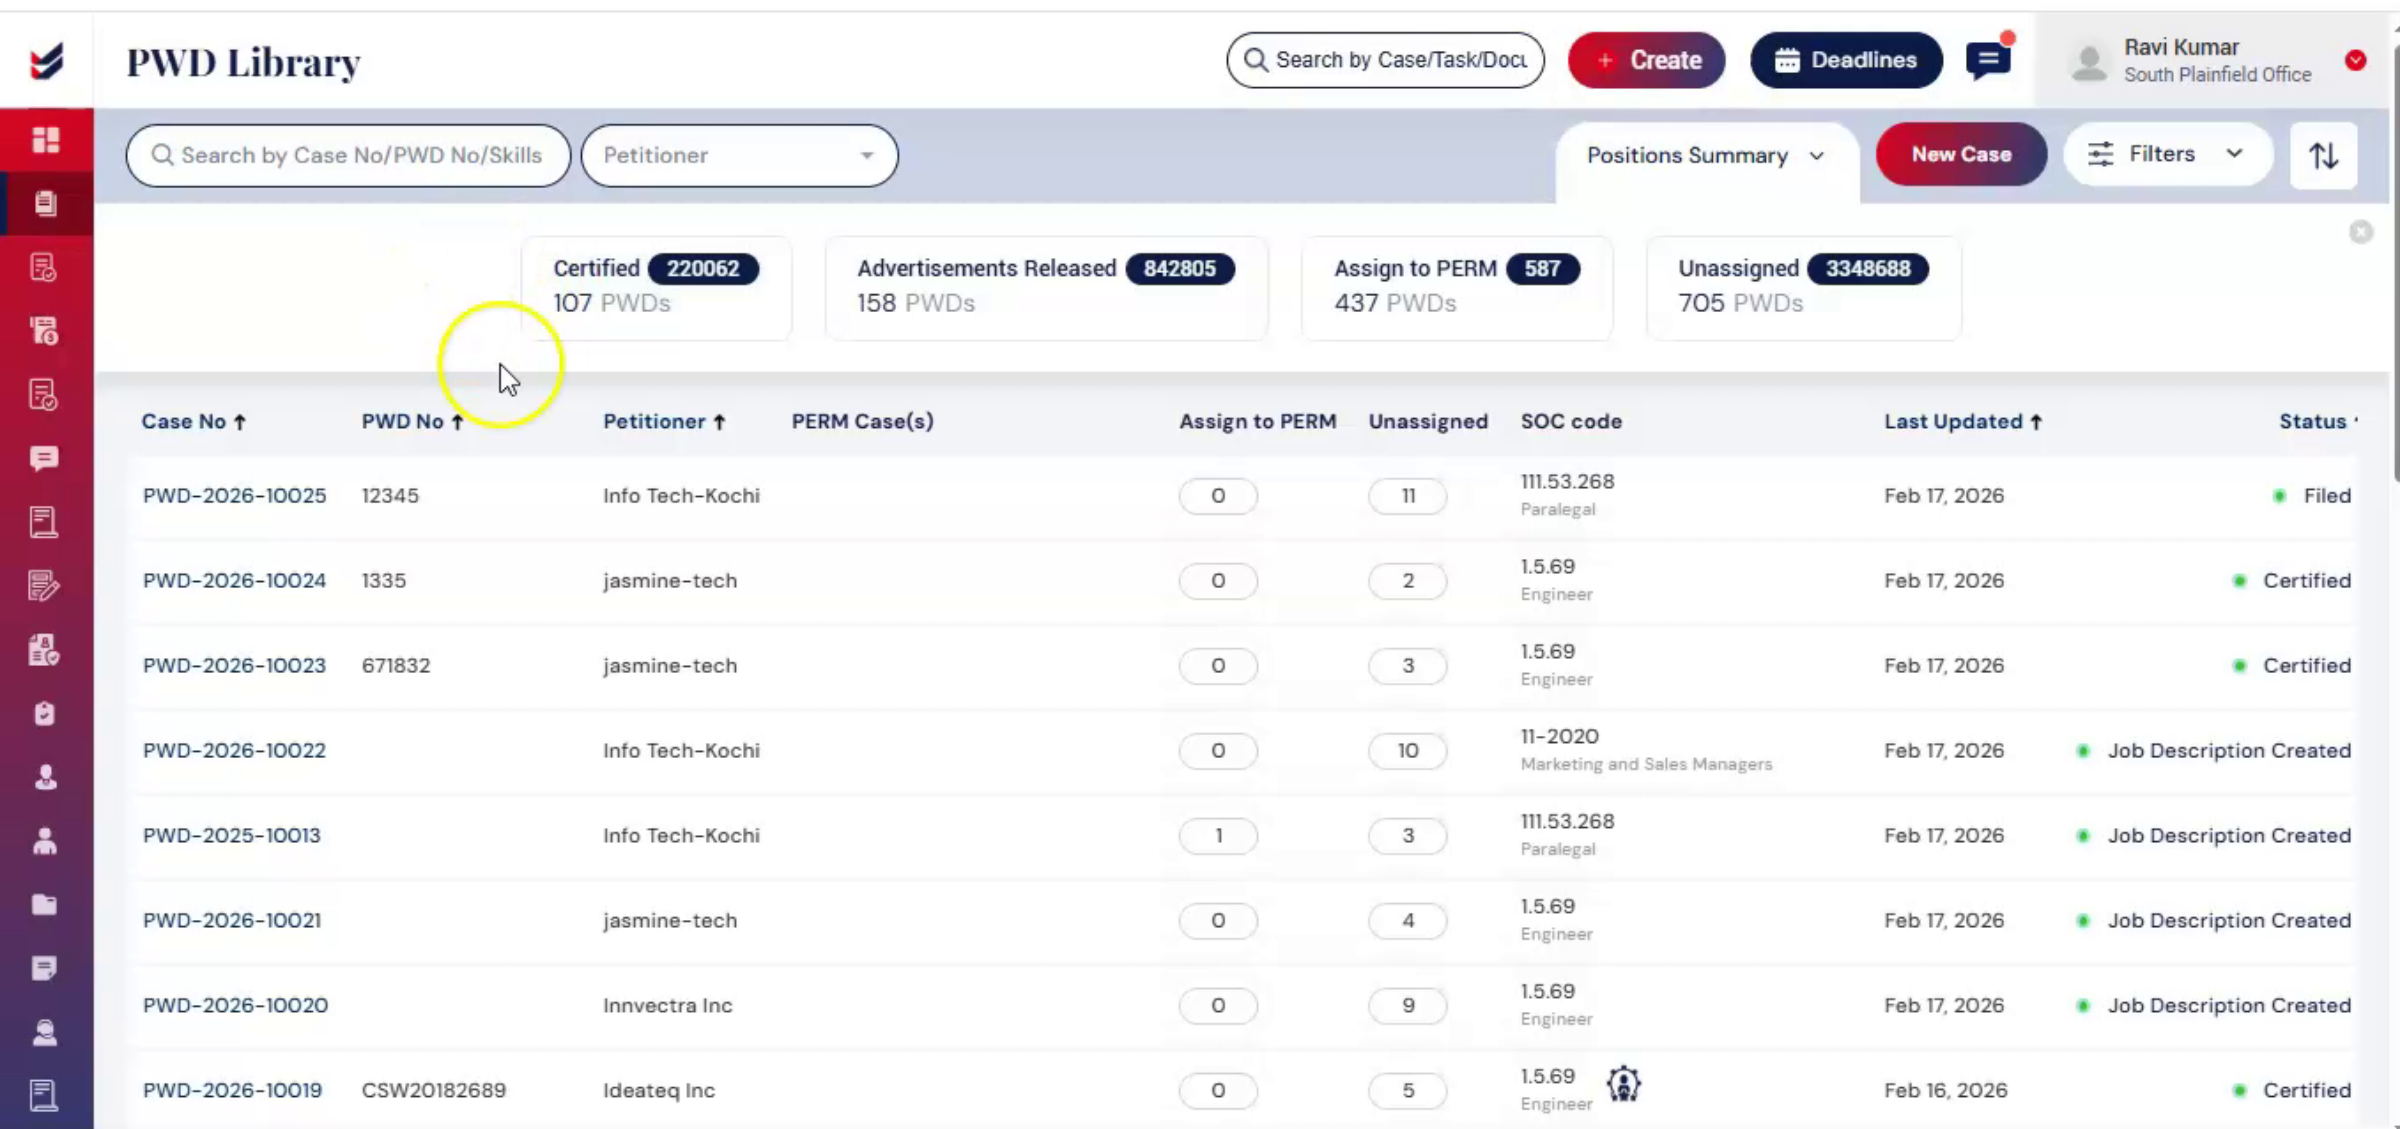Sort by PWD No column header
Viewport: 2400px width, 1129px height.
pos(413,422)
